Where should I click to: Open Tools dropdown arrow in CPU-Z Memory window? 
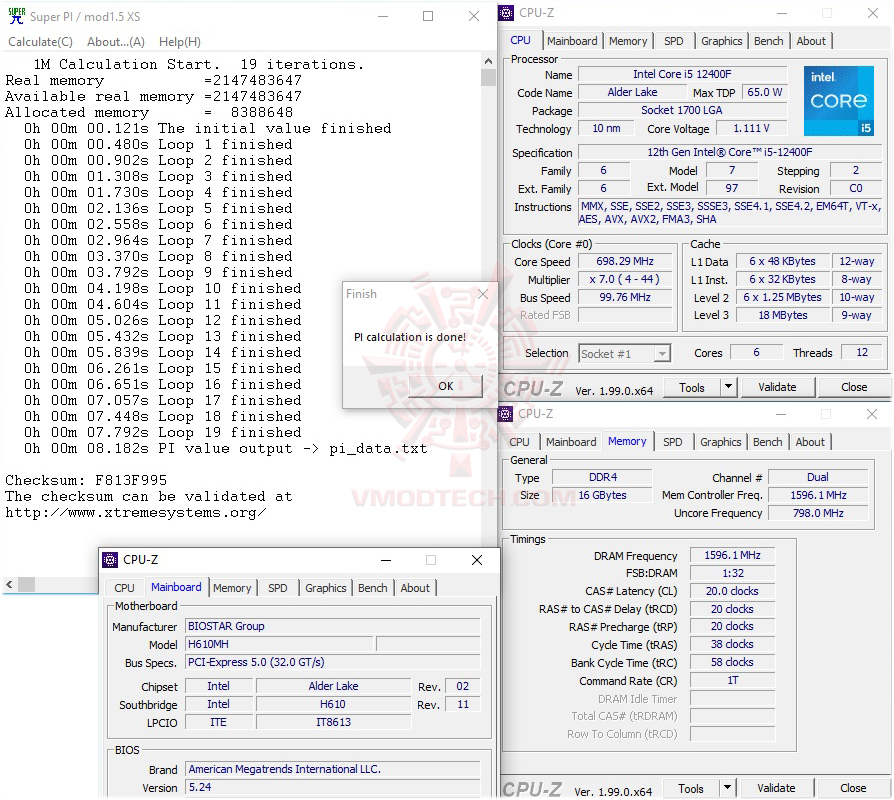(728, 788)
